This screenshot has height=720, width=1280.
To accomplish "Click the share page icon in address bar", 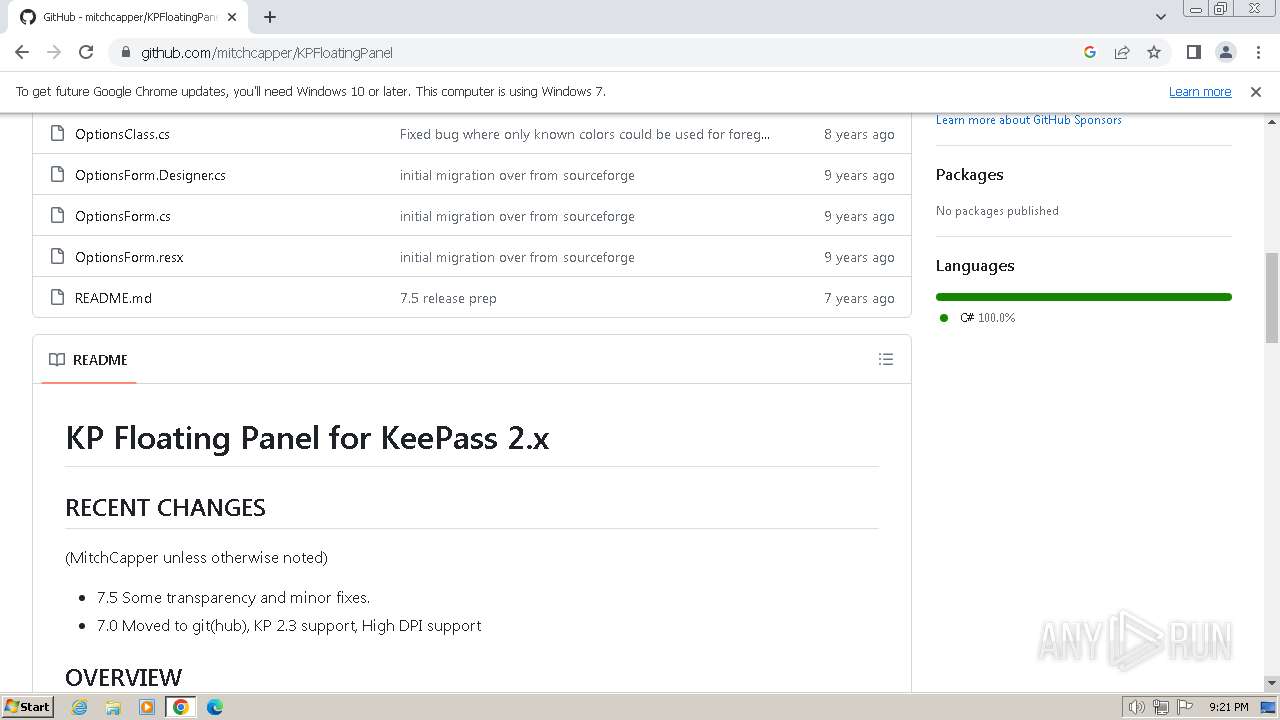I will click(x=1122, y=52).
